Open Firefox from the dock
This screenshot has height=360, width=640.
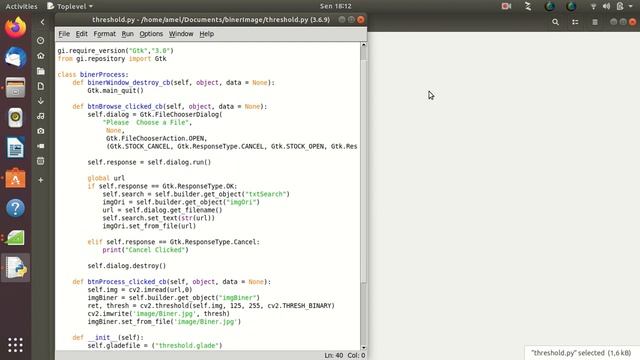[15, 28]
